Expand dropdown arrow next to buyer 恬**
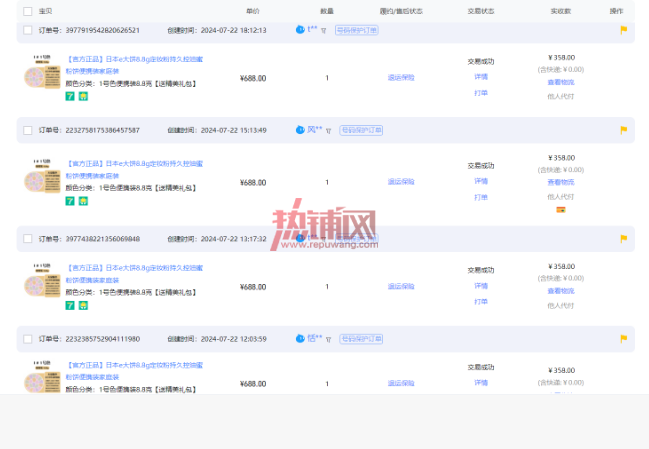 click(328, 339)
